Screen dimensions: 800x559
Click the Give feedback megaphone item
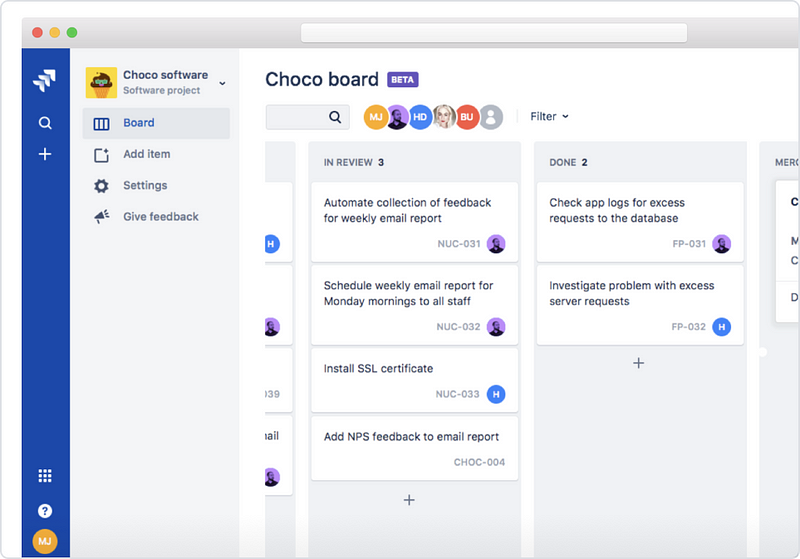click(x=160, y=217)
